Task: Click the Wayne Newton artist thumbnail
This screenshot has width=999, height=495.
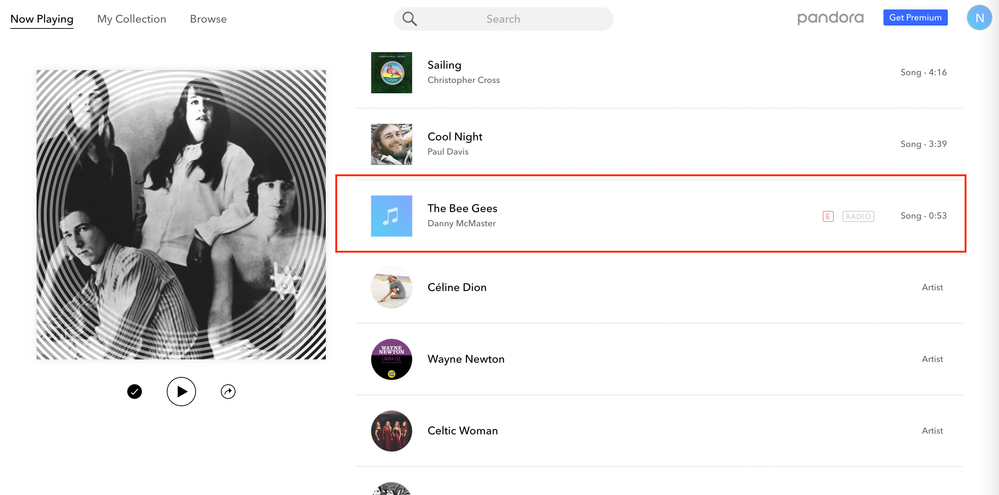Action: pyautogui.click(x=391, y=359)
